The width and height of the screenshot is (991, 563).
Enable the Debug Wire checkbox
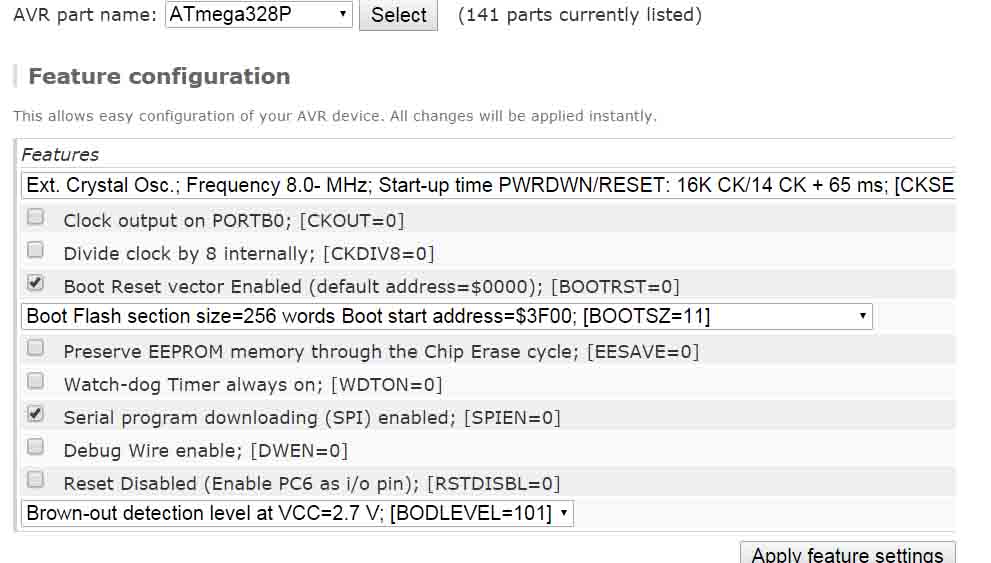(x=36, y=447)
